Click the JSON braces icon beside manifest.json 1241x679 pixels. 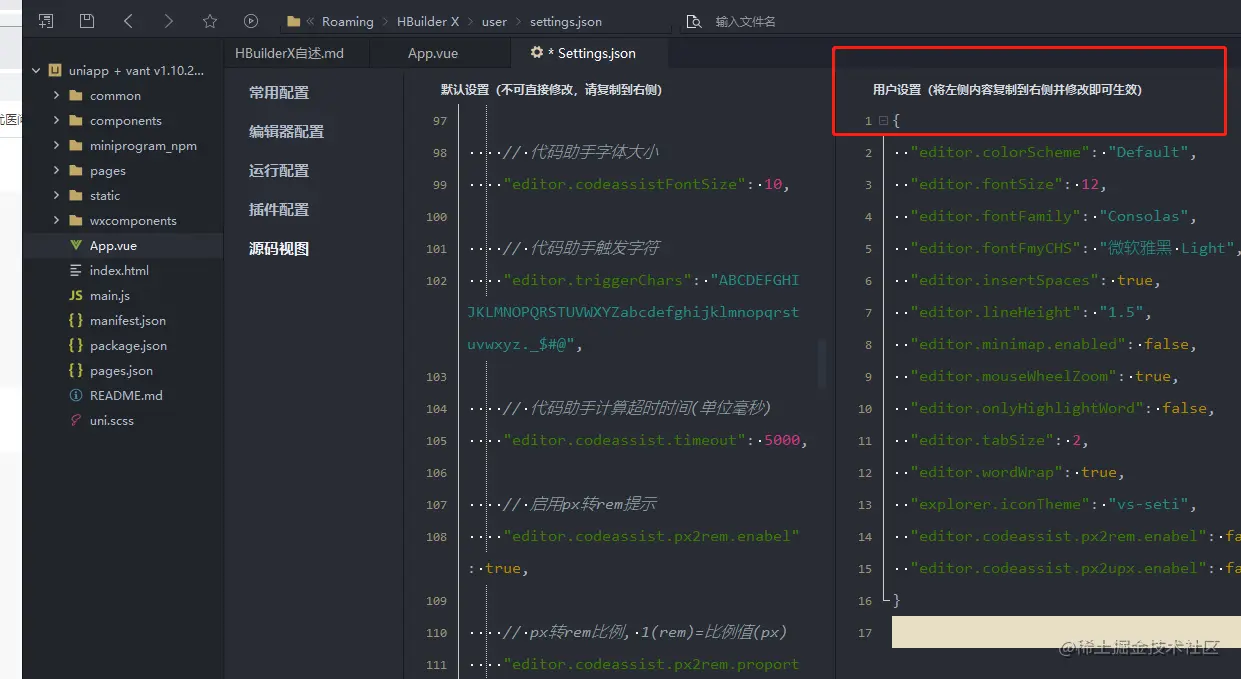76,321
